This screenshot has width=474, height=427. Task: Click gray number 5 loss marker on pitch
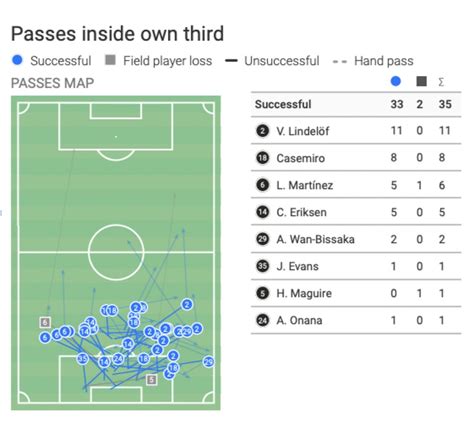point(151,379)
